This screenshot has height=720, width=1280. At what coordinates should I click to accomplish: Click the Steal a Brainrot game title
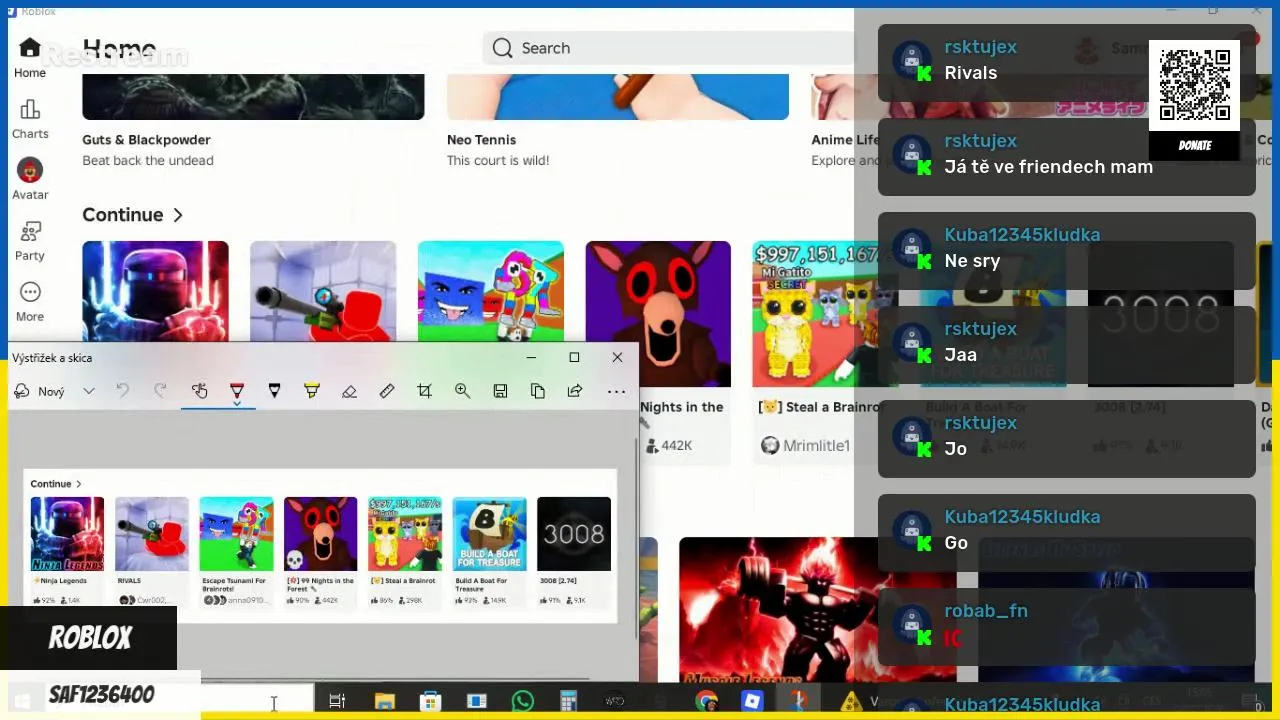point(820,407)
